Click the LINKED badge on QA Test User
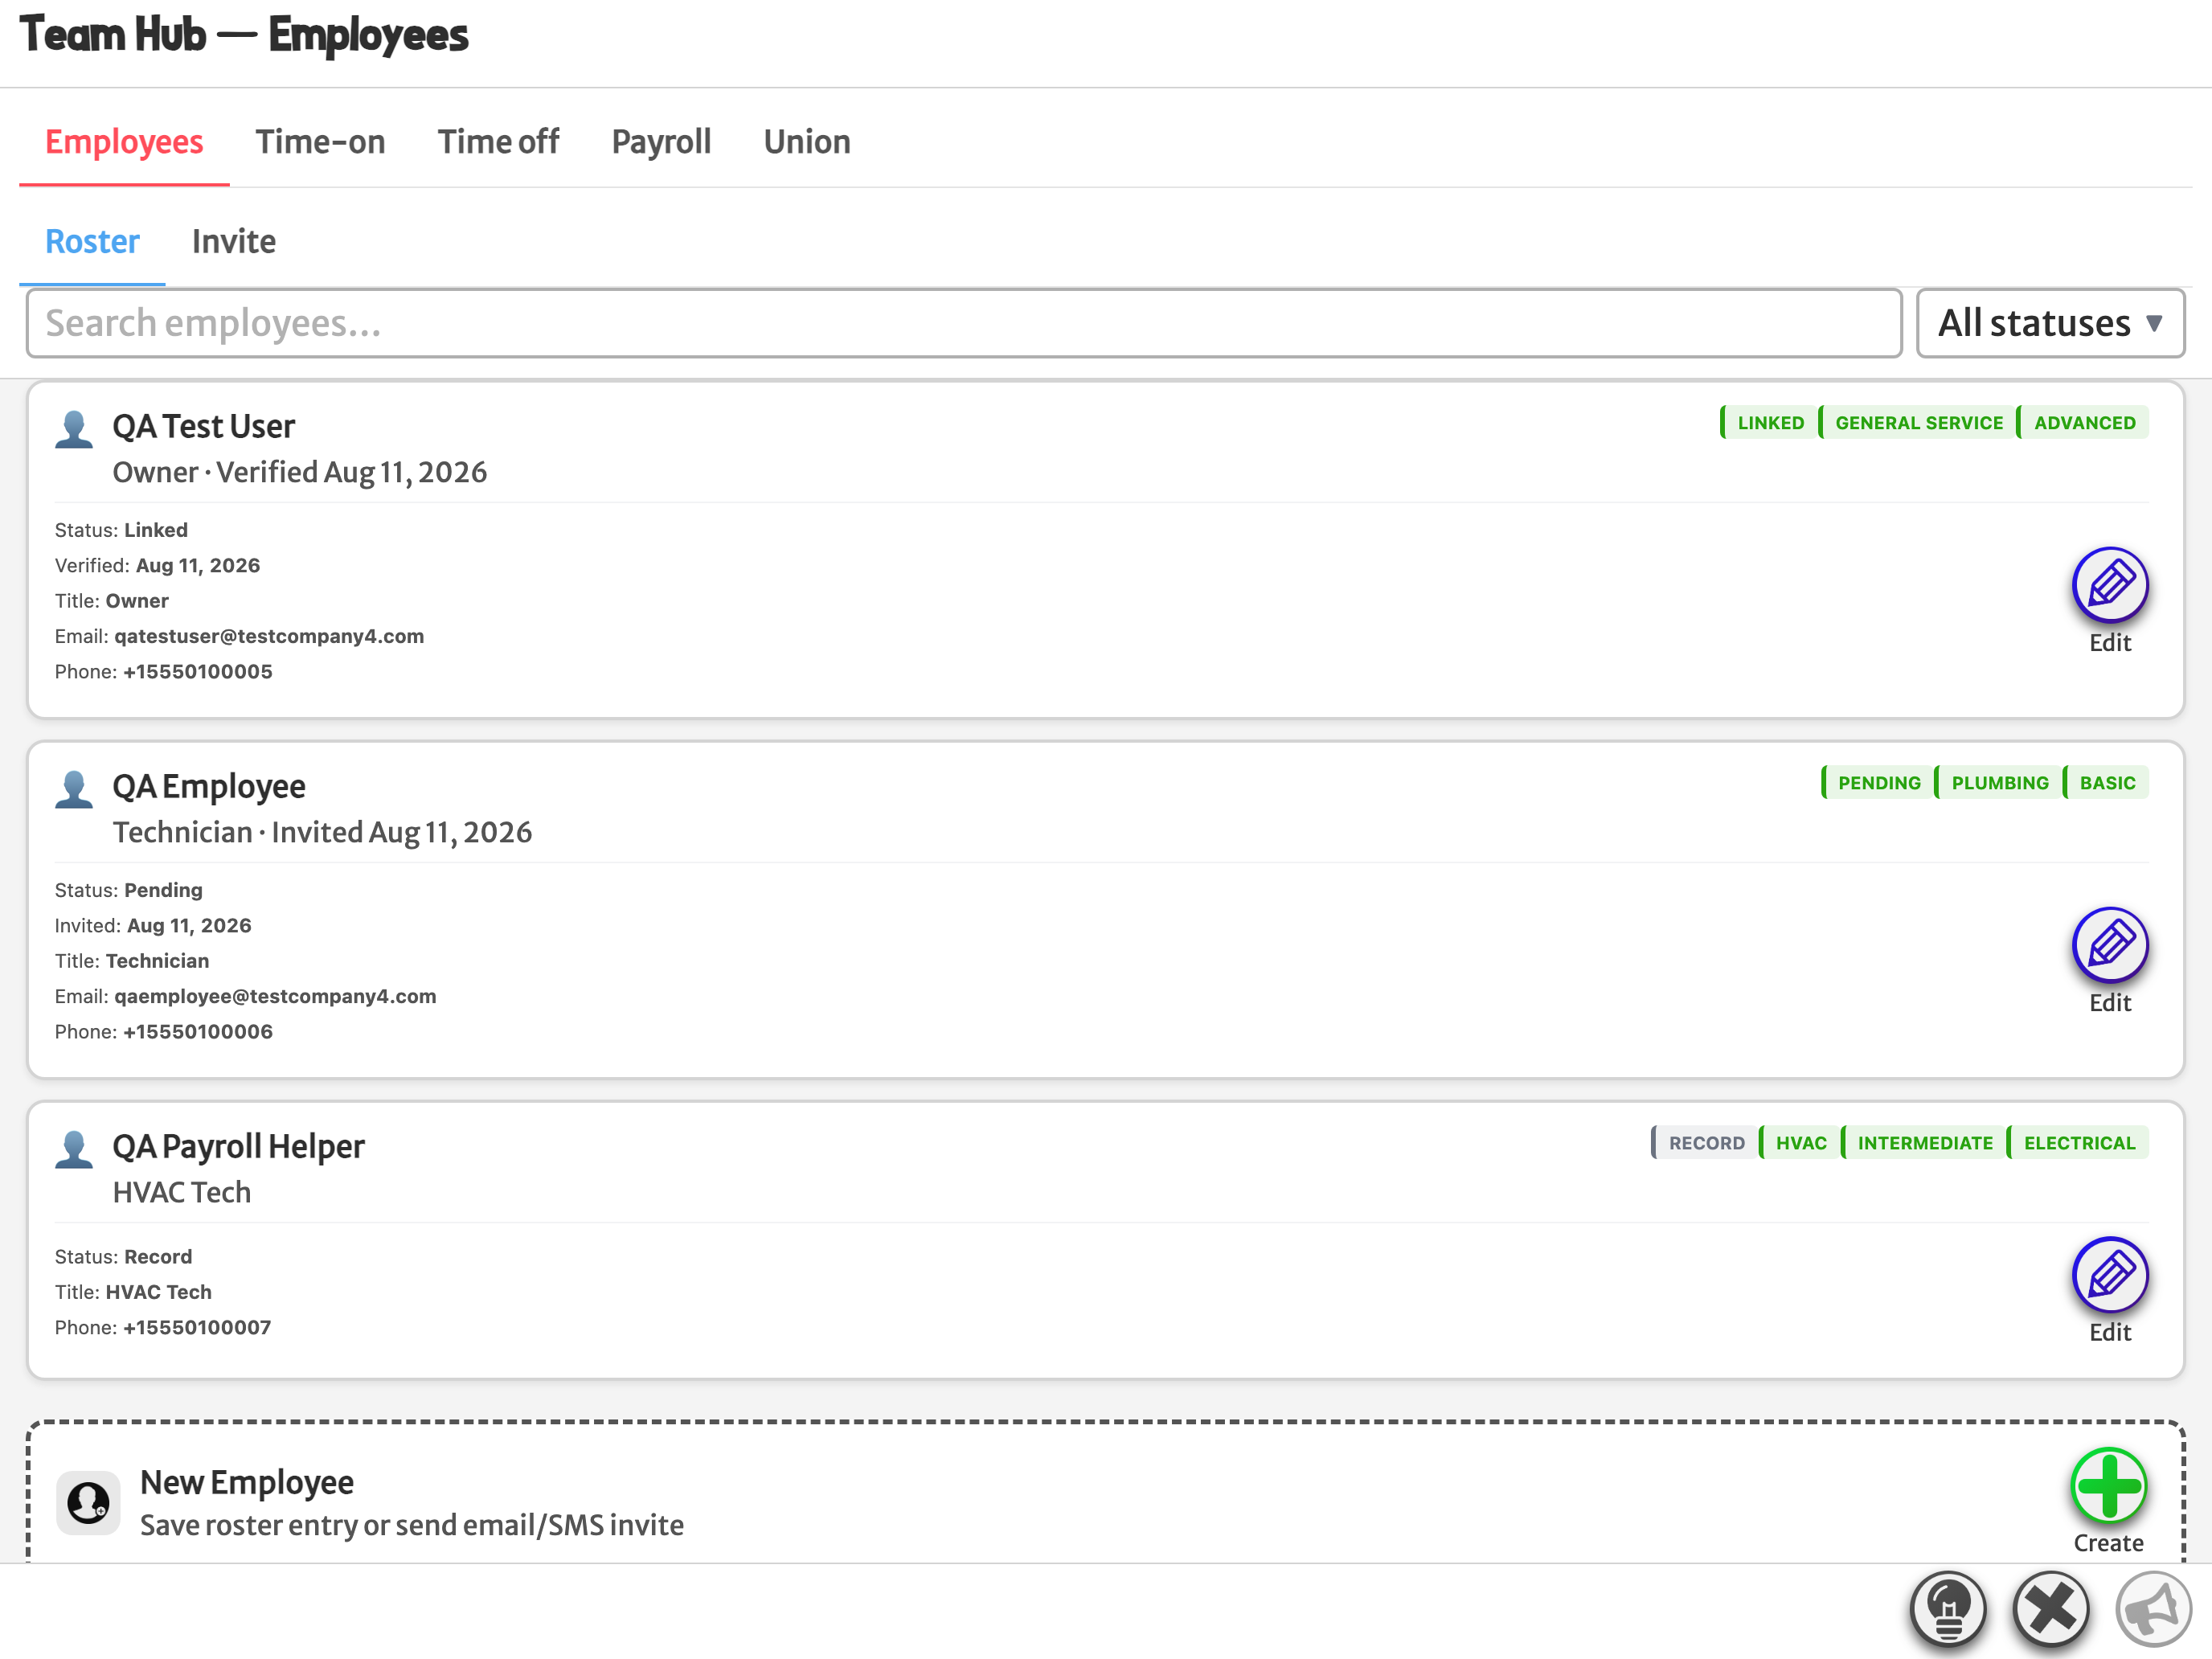The height and width of the screenshot is (1659, 2212). click(x=1768, y=423)
